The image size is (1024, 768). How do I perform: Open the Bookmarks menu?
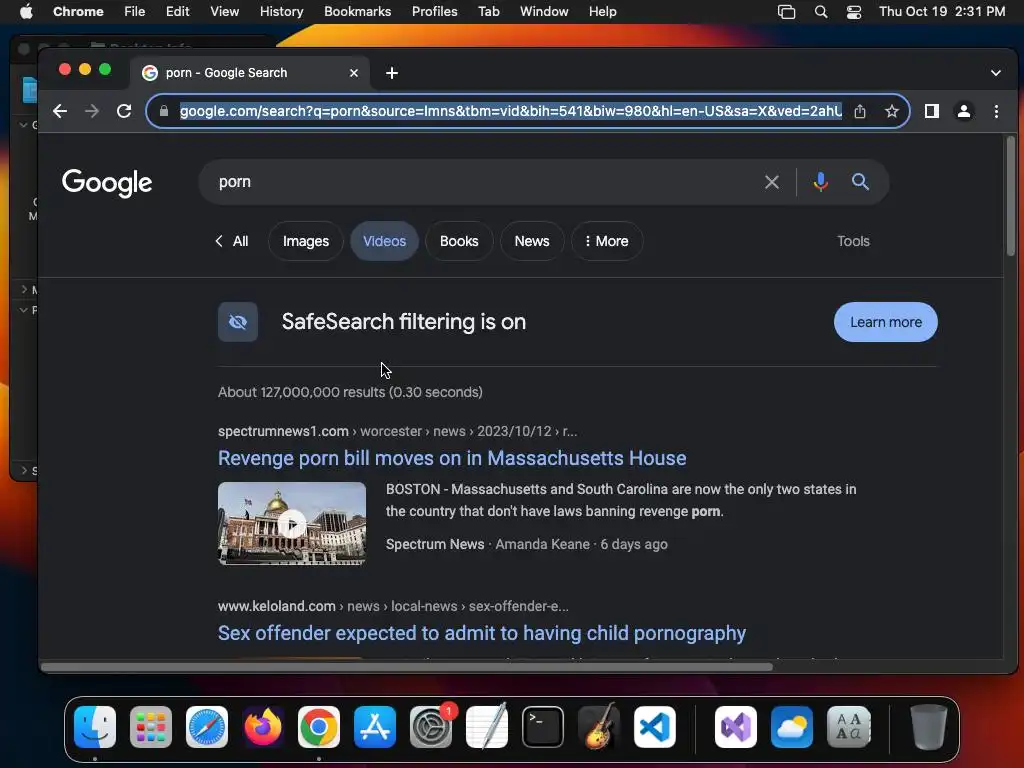click(357, 12)
